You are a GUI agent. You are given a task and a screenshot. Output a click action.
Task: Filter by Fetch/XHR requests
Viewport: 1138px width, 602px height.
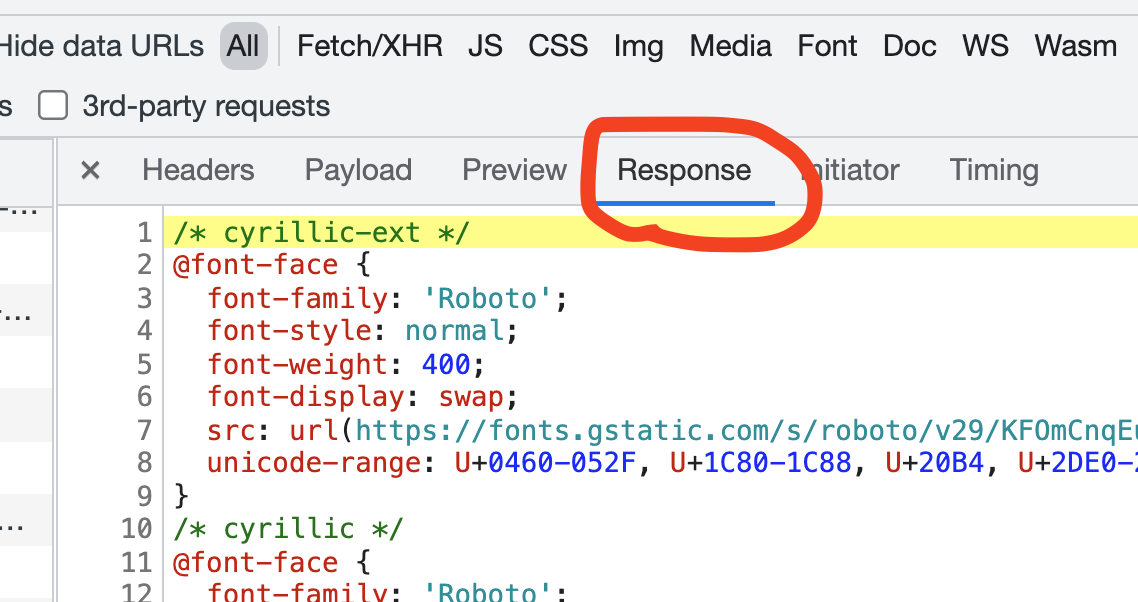(x=369, y=46)
